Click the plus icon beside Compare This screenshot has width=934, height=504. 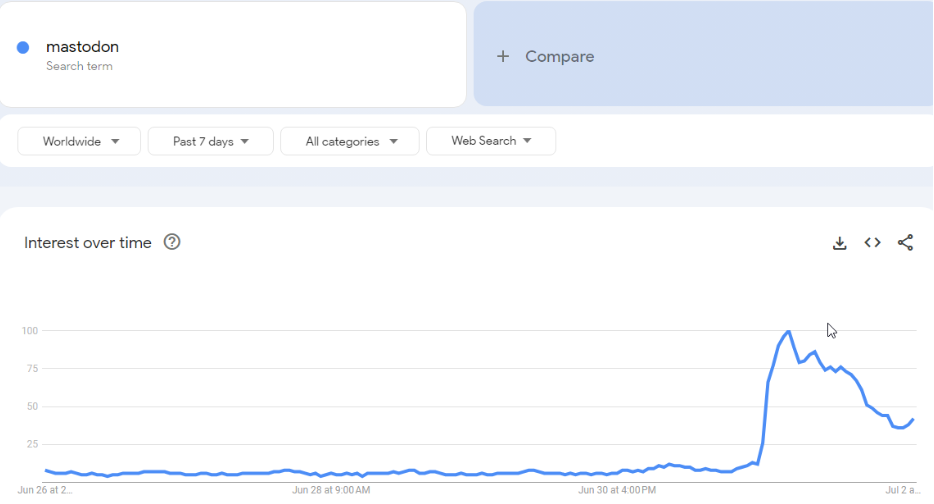point(503,57)
